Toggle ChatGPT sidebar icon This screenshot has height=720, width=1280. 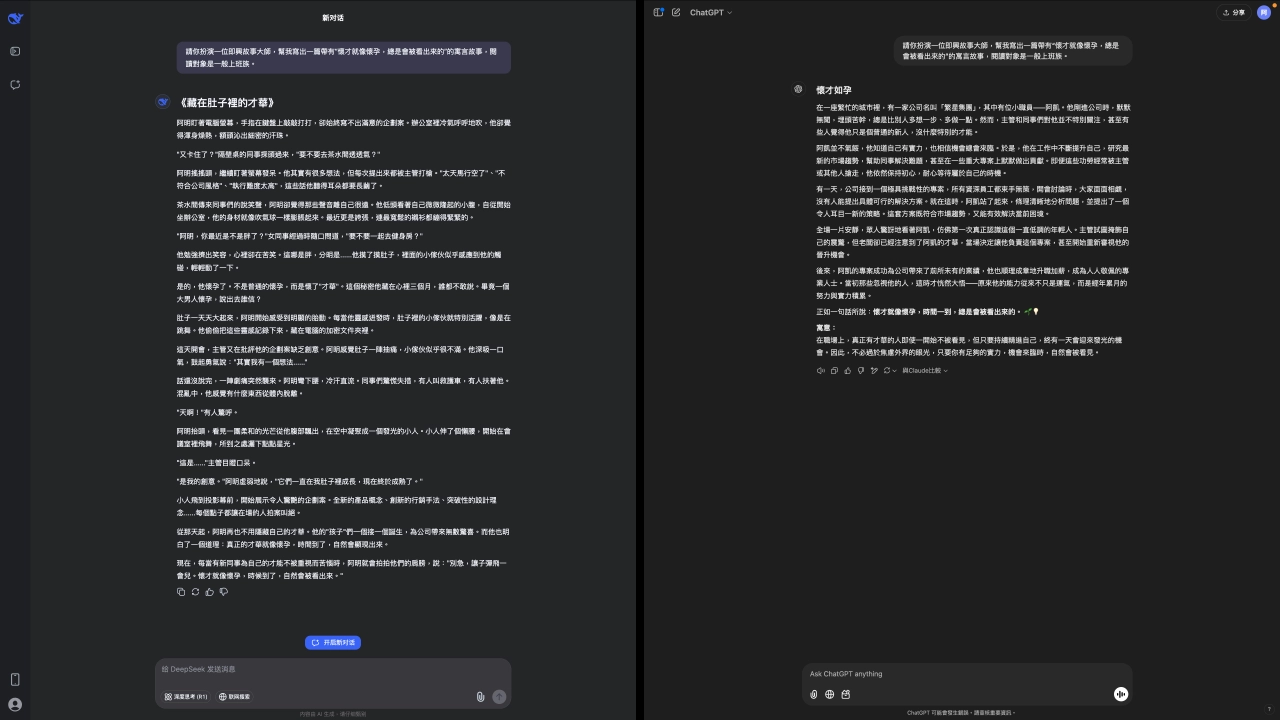658,12
